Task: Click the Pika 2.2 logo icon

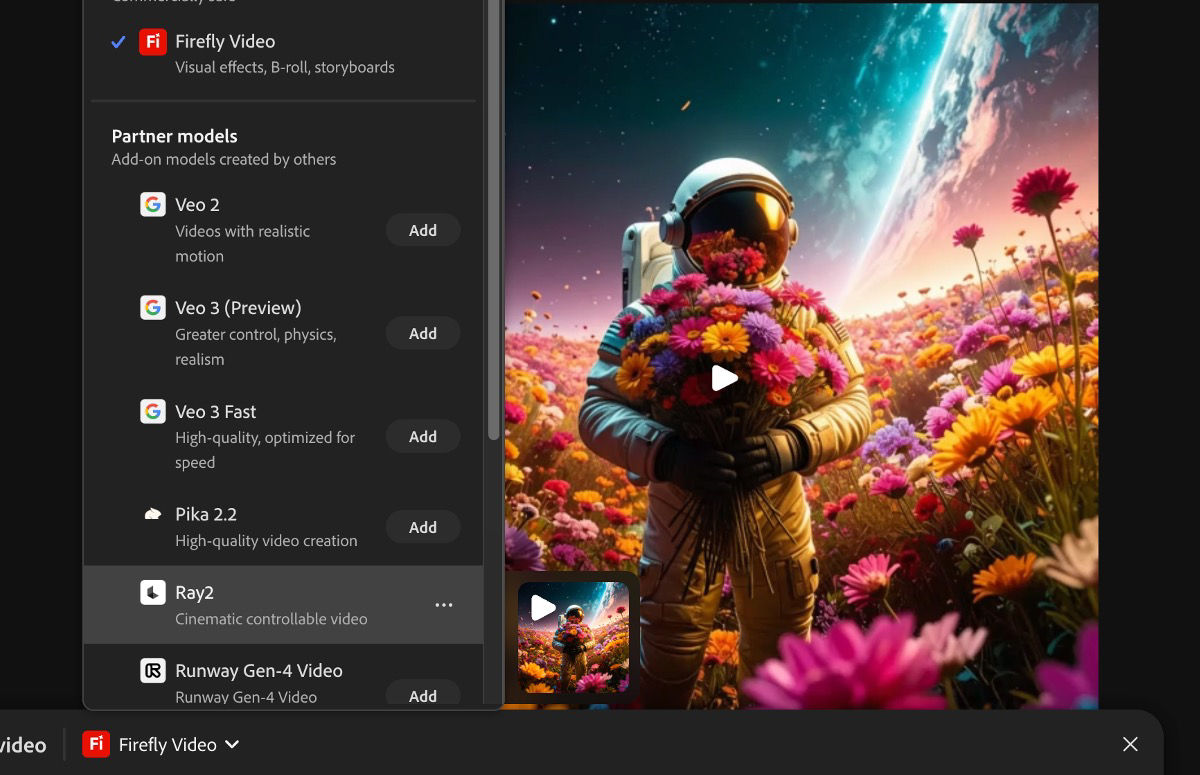Action: [153, 514]
